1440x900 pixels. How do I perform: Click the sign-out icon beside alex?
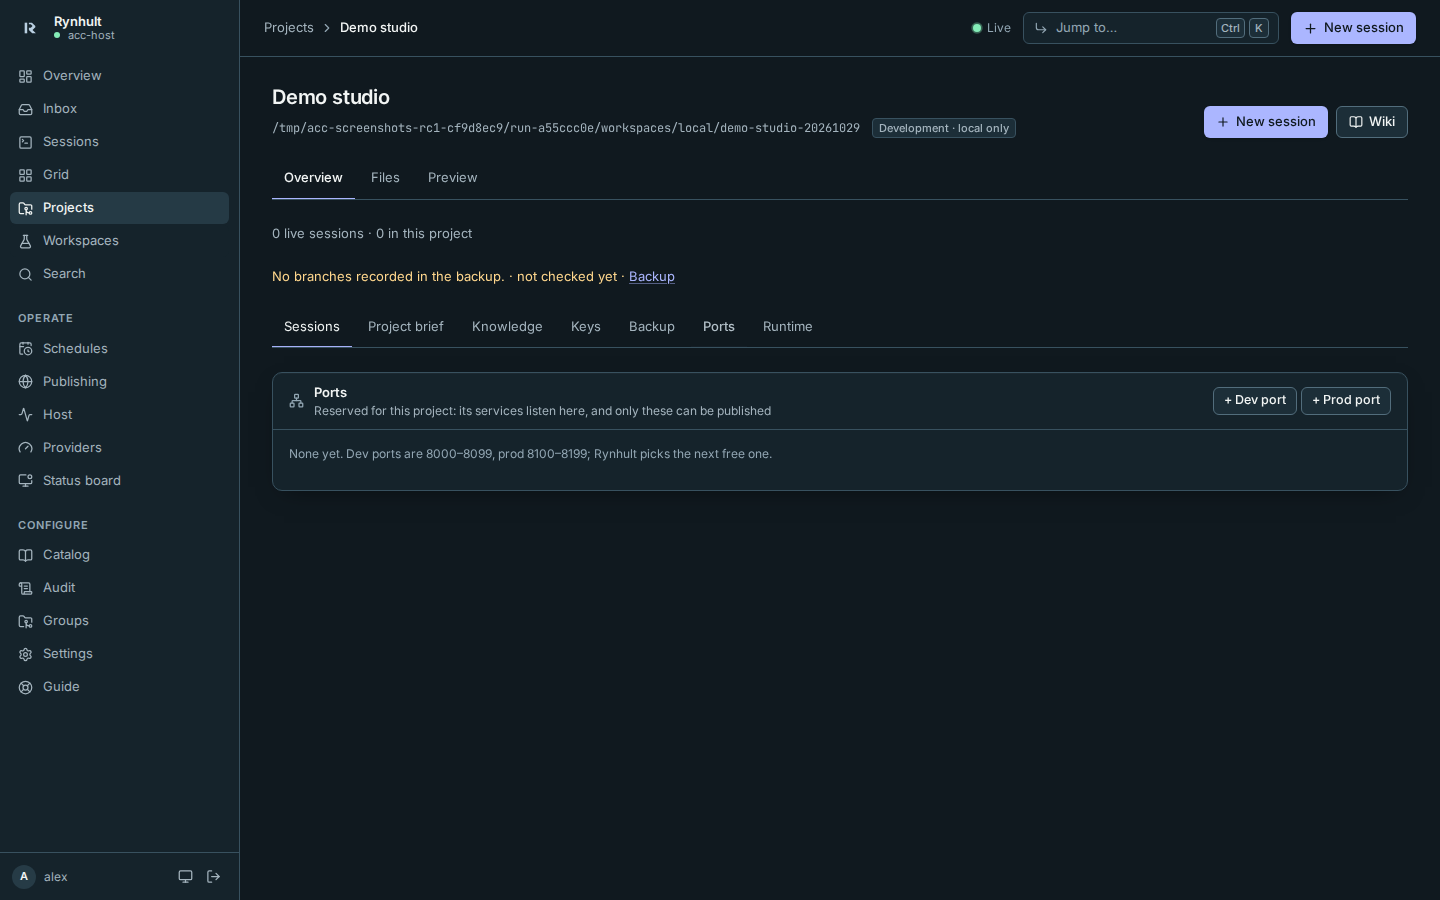(213, 877)
